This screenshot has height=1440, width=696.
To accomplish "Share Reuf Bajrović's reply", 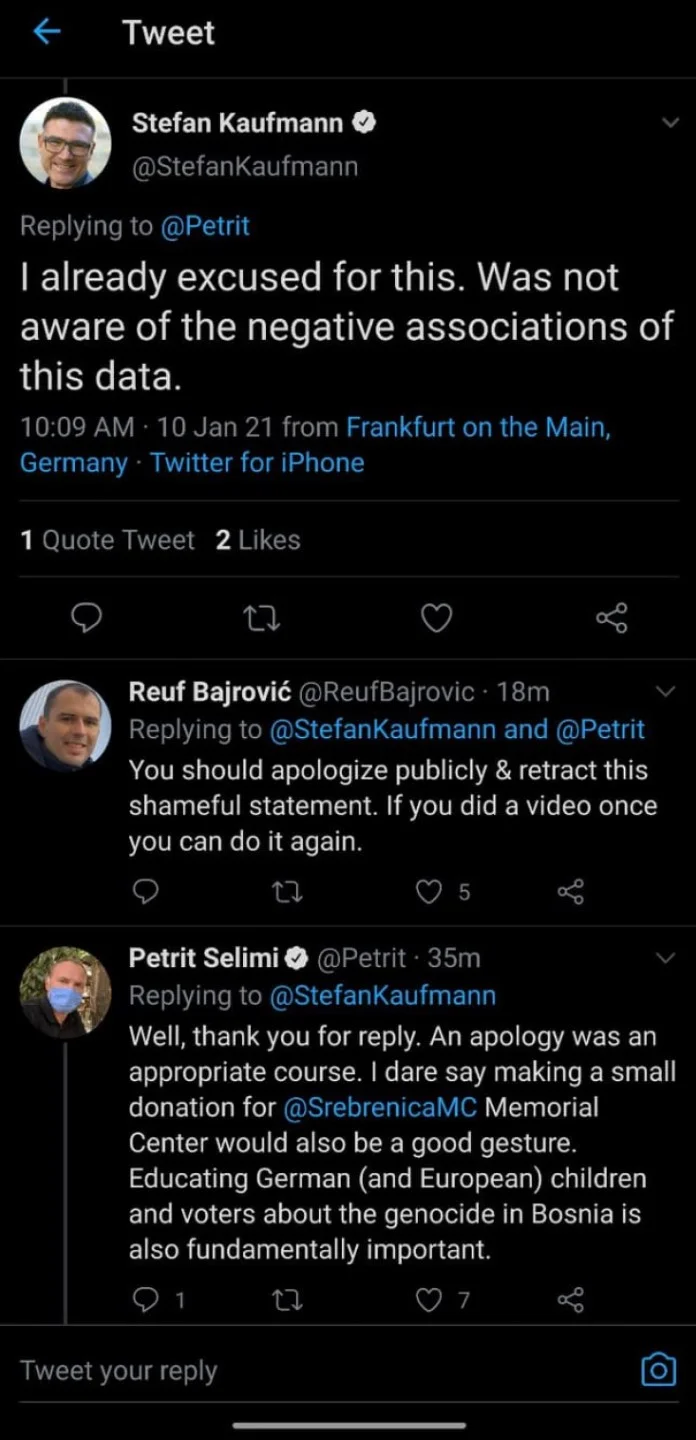I will click(570, 890).
